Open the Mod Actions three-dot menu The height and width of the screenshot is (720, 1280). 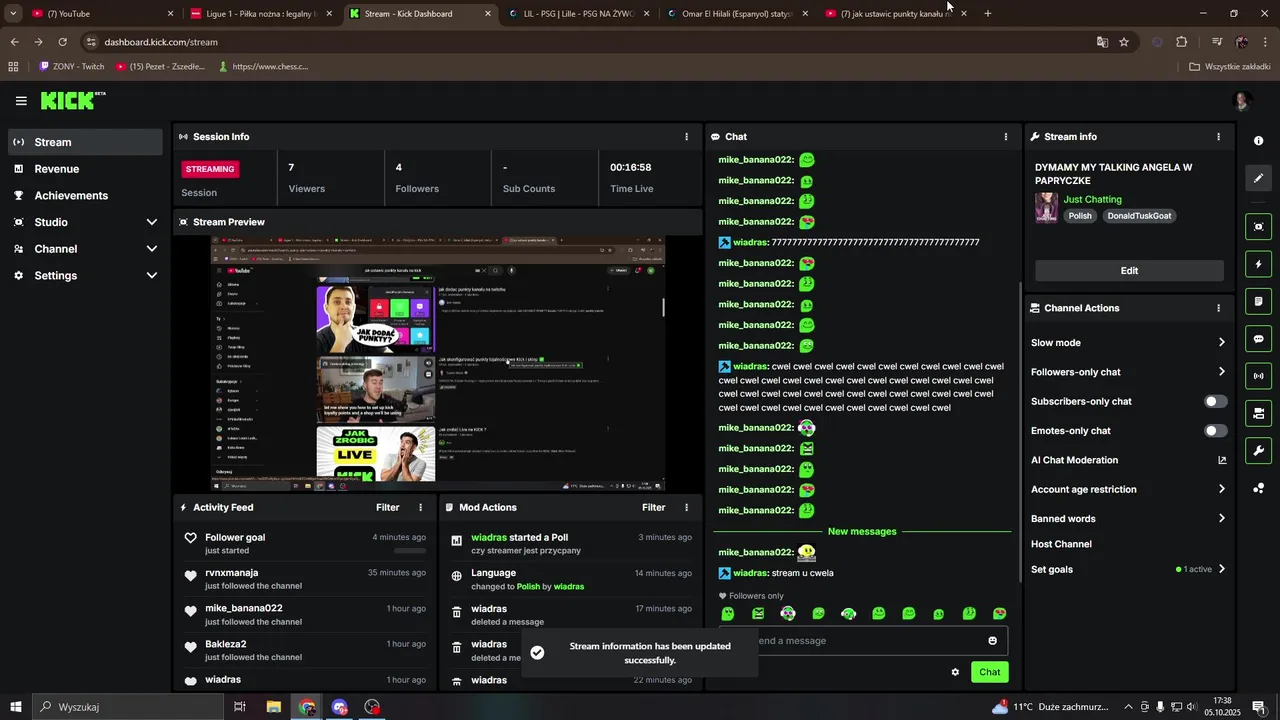(686, 508)
